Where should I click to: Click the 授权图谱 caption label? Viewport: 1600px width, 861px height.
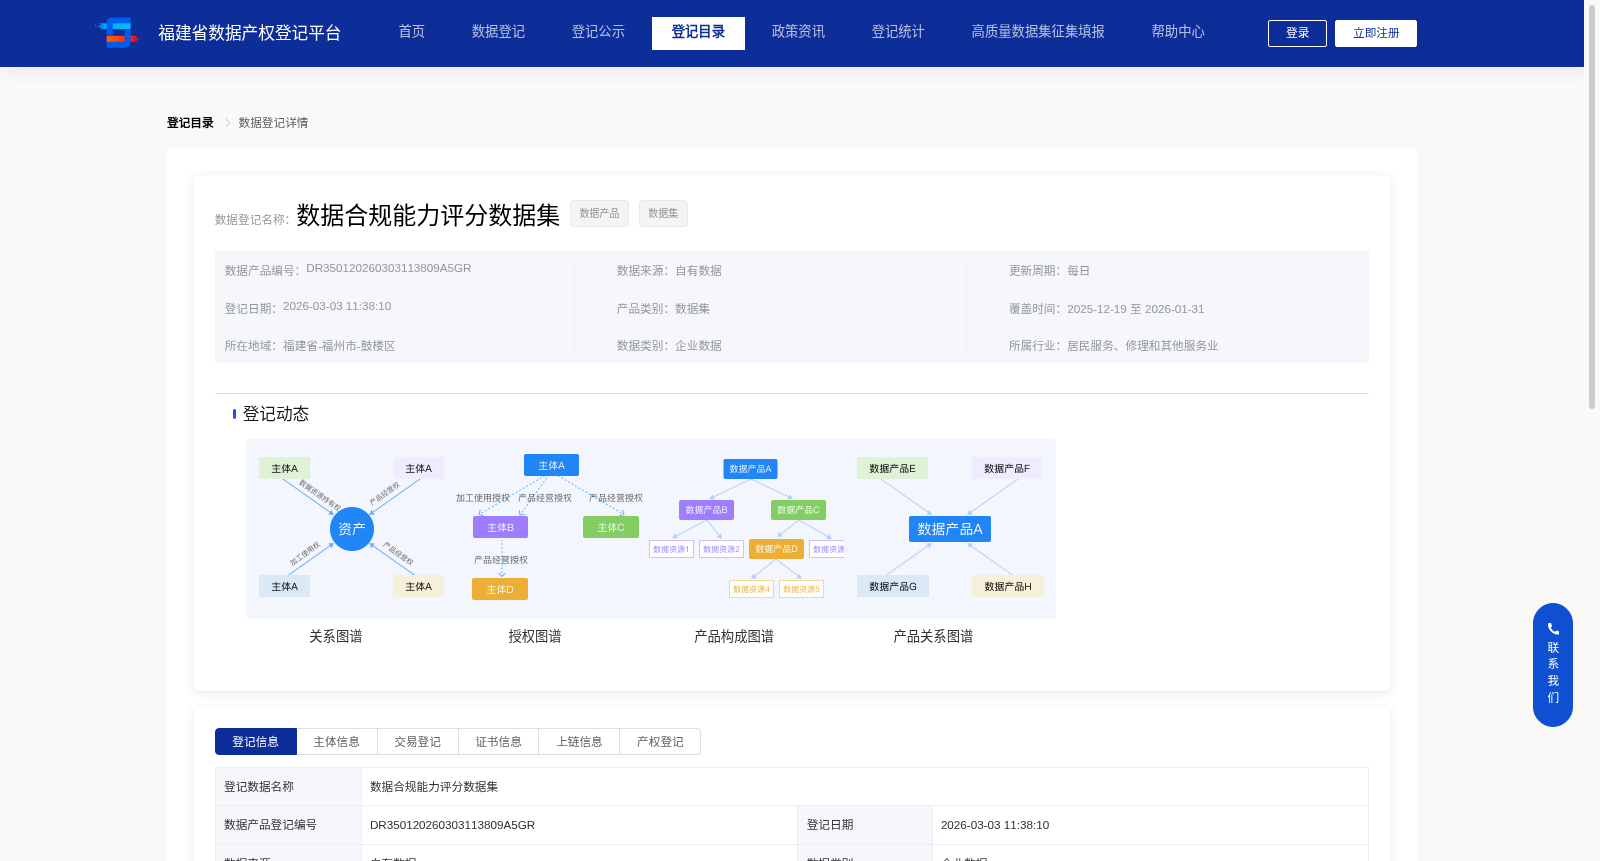(535, 636)
